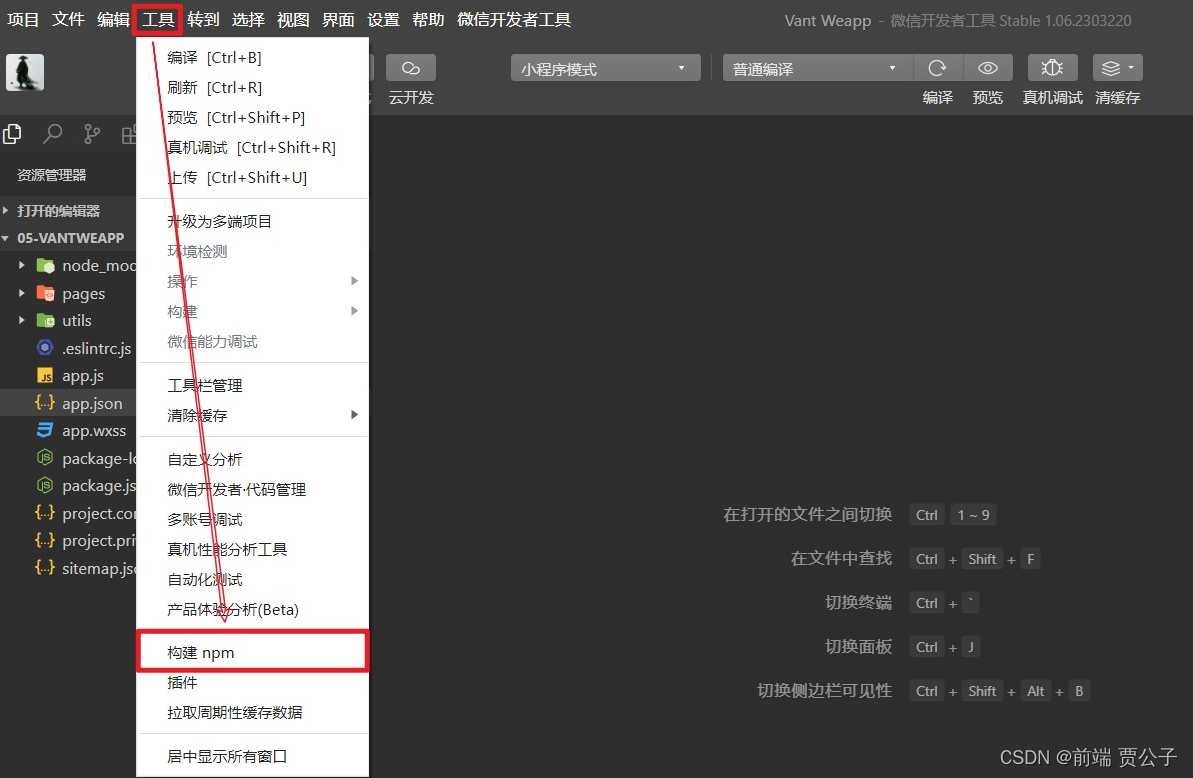Open the 项目 menu
This screenshot has width=1193, height=778.
pyautogui.click(x=23, y=19)
